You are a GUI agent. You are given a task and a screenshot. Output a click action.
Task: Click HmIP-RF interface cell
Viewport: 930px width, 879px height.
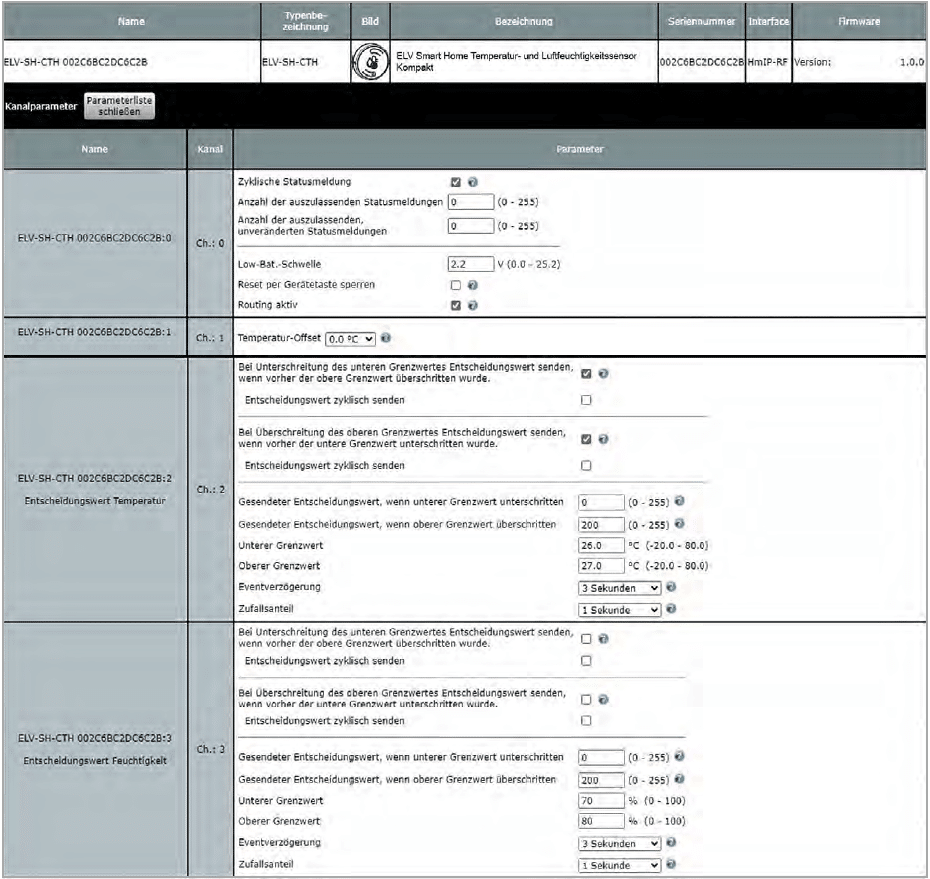769,62
